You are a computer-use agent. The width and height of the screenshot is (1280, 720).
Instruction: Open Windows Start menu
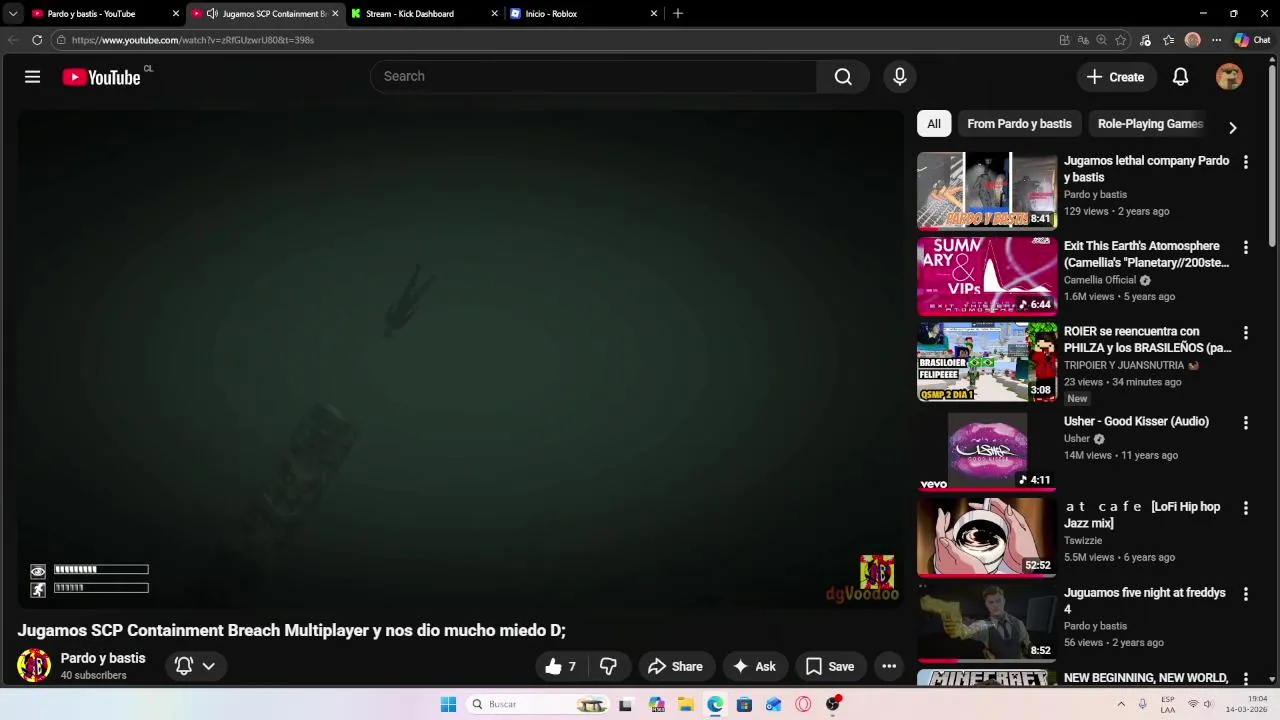(448, 704)
